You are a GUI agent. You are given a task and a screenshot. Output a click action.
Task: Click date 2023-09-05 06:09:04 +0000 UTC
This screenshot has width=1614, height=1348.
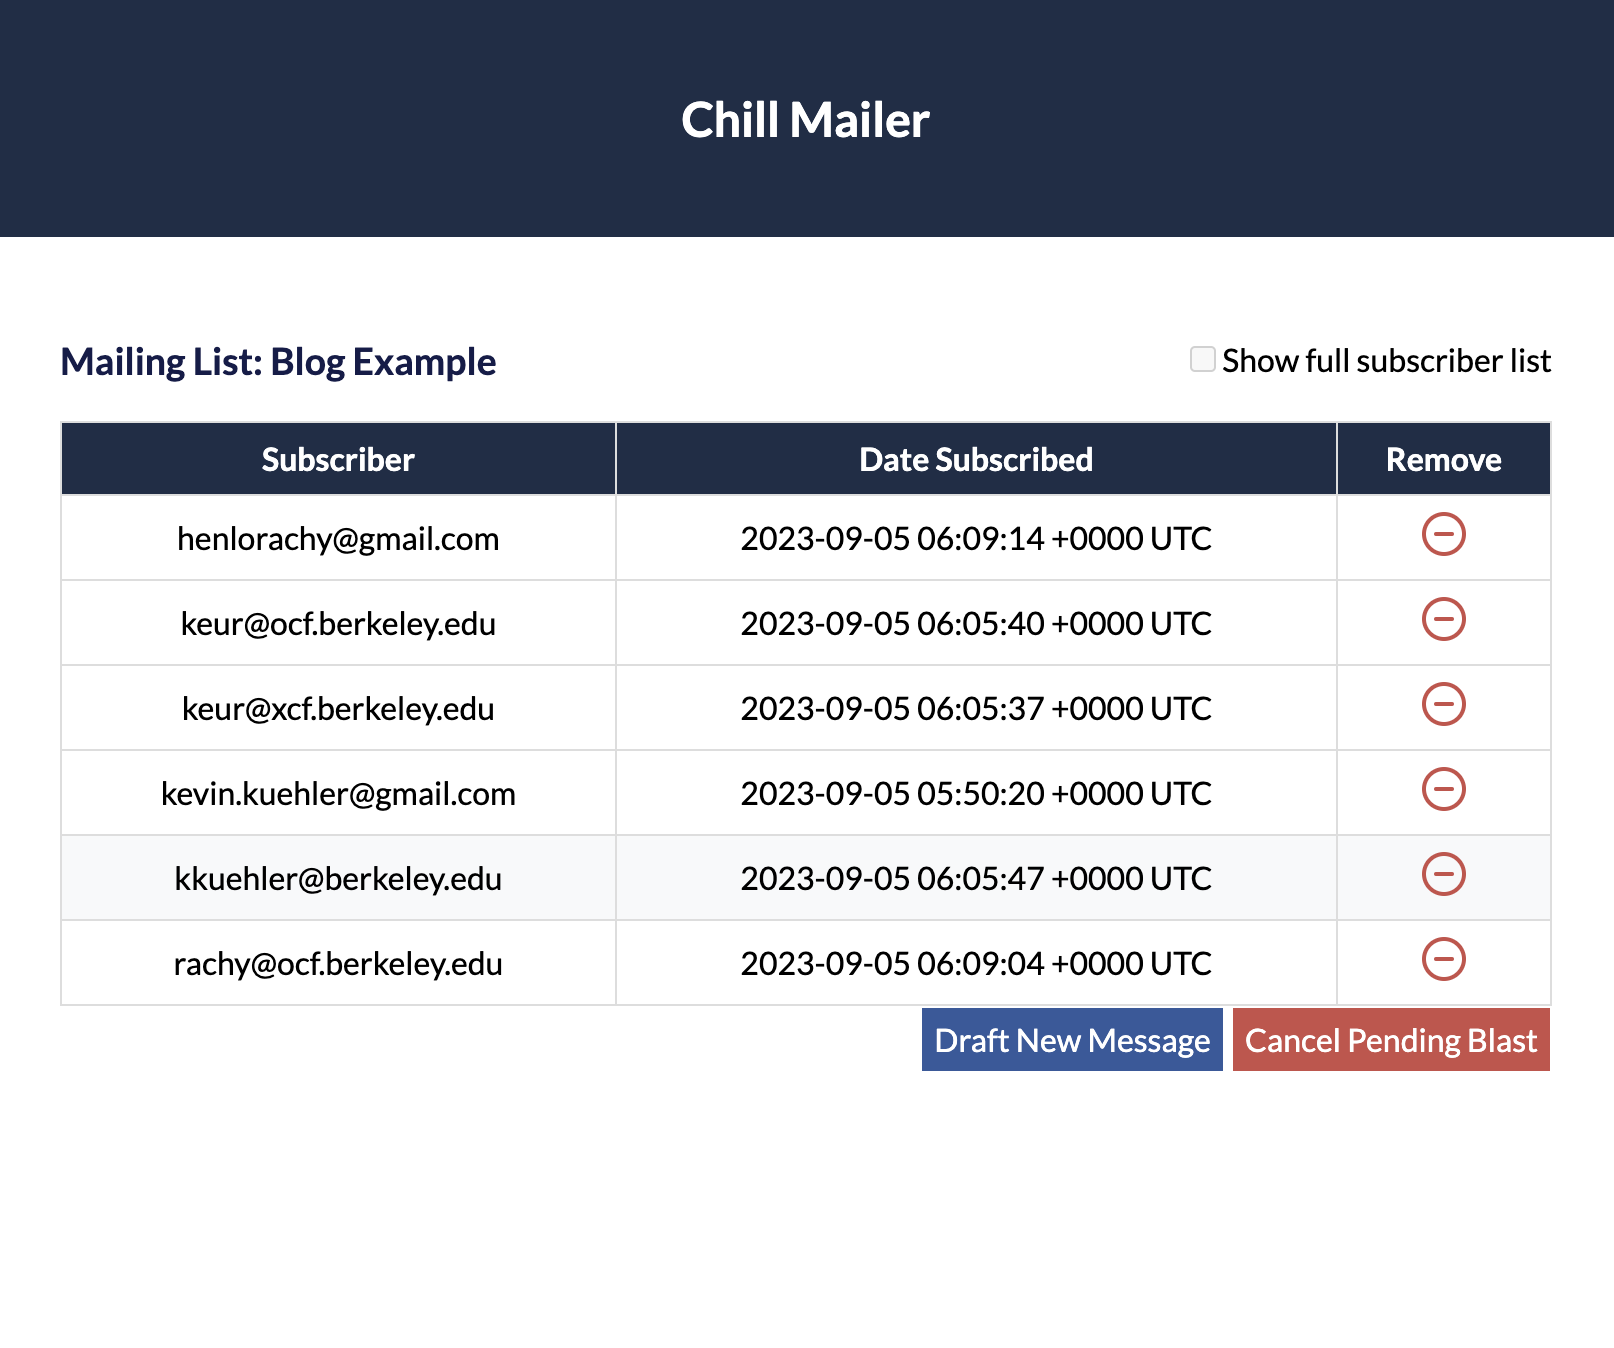pyautogui.click(x=976, y=963)
